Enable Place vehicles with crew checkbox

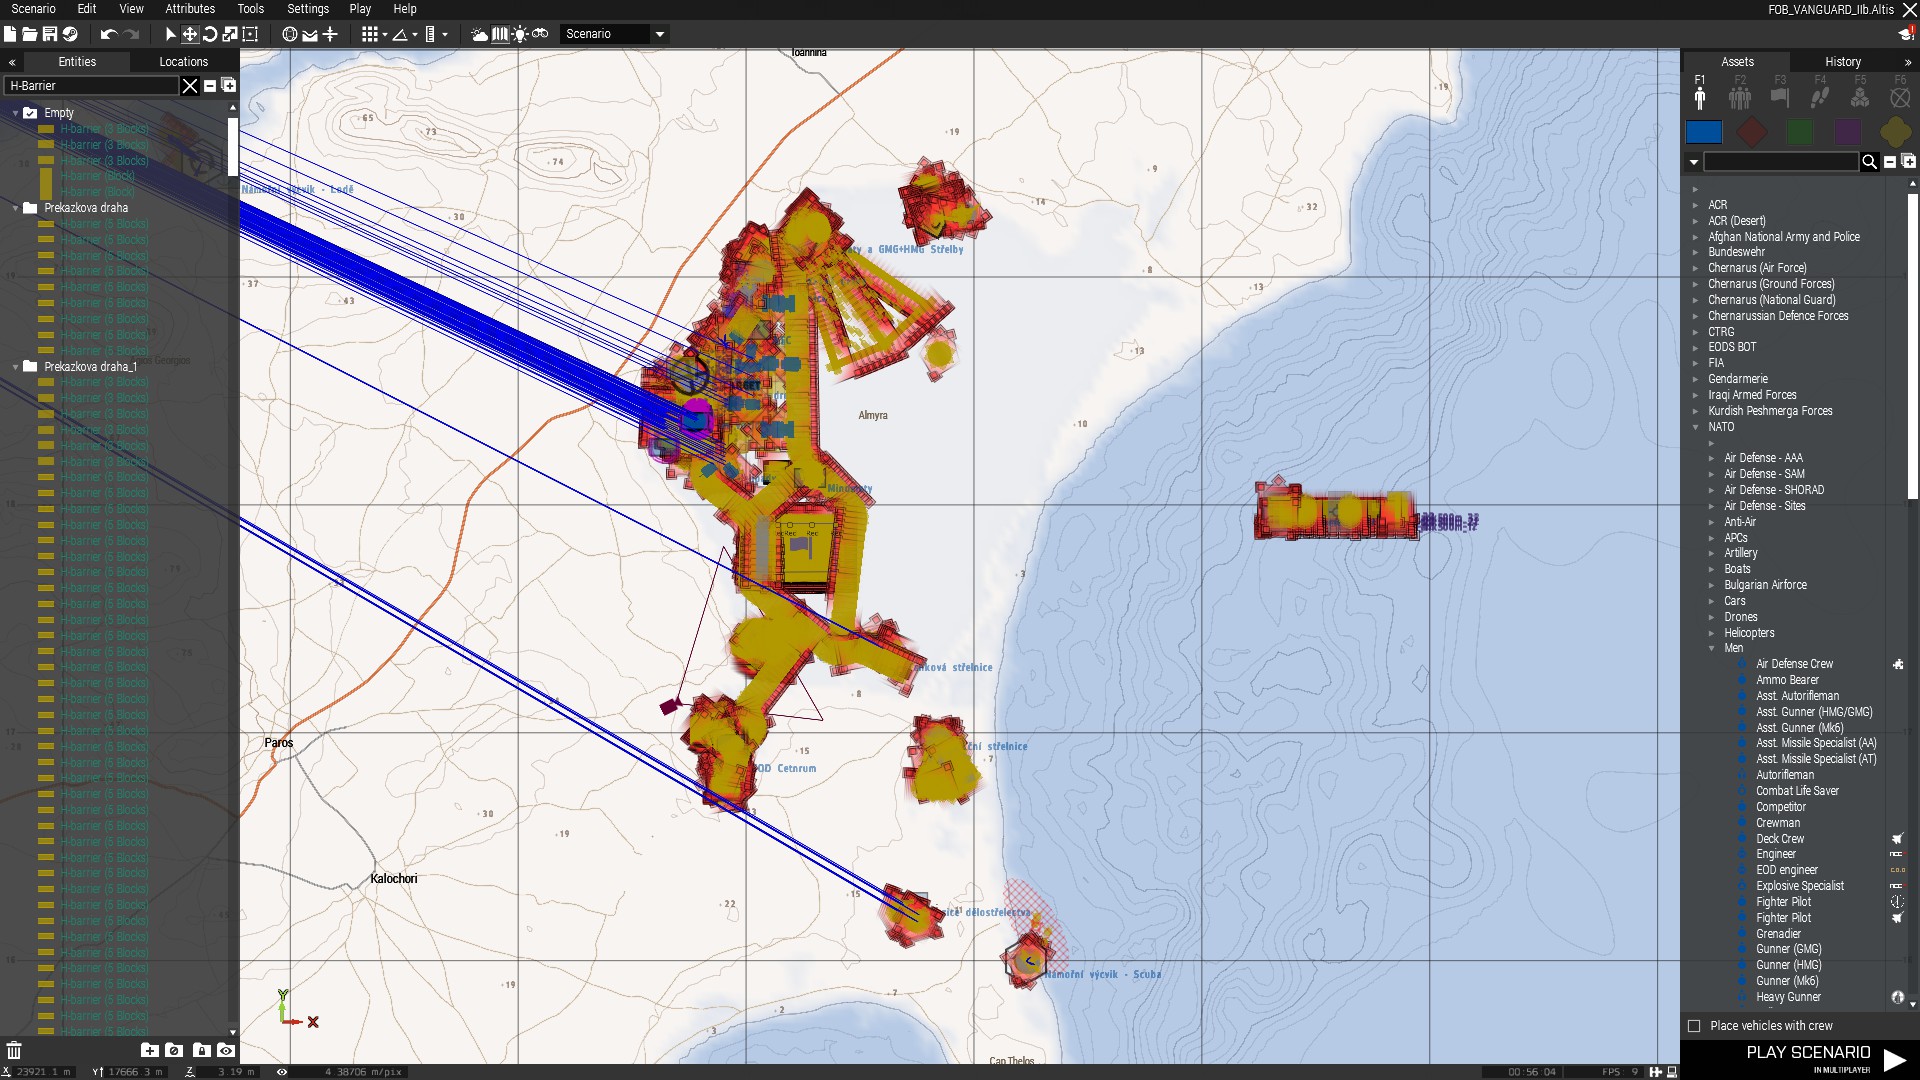(x=1694, y=1026)
